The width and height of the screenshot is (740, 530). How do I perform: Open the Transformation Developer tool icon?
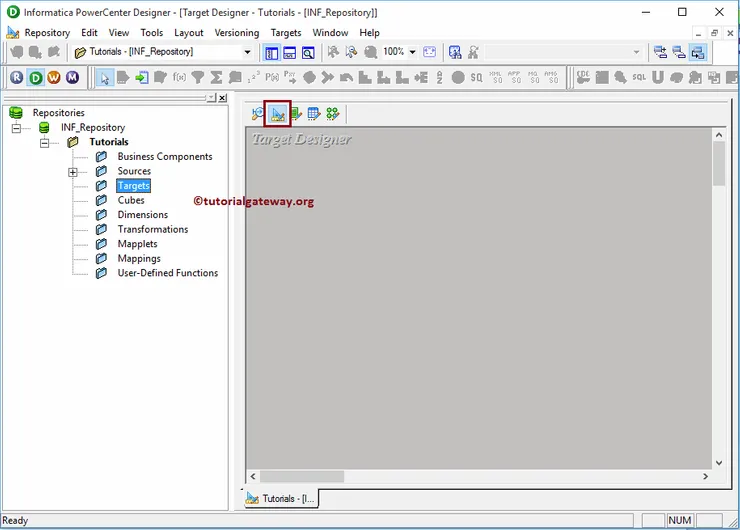296,114
